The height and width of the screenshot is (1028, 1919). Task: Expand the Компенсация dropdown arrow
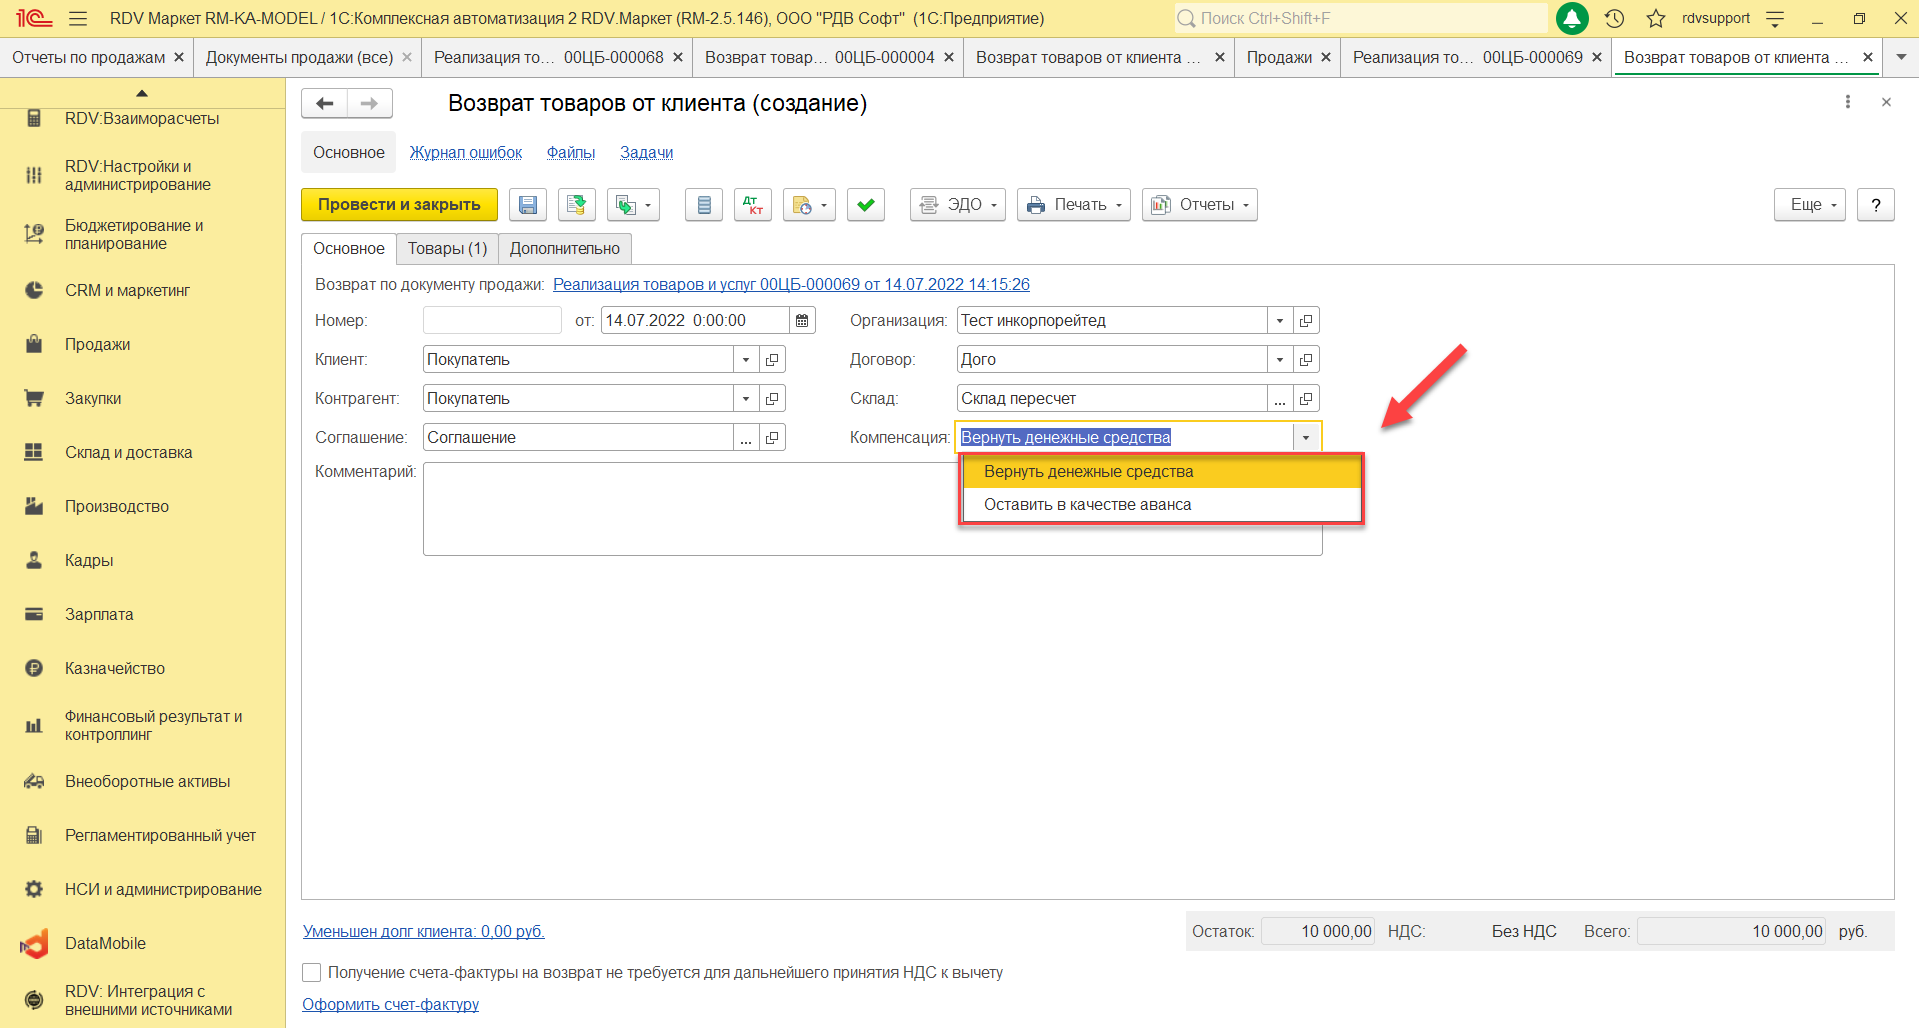1305,438
